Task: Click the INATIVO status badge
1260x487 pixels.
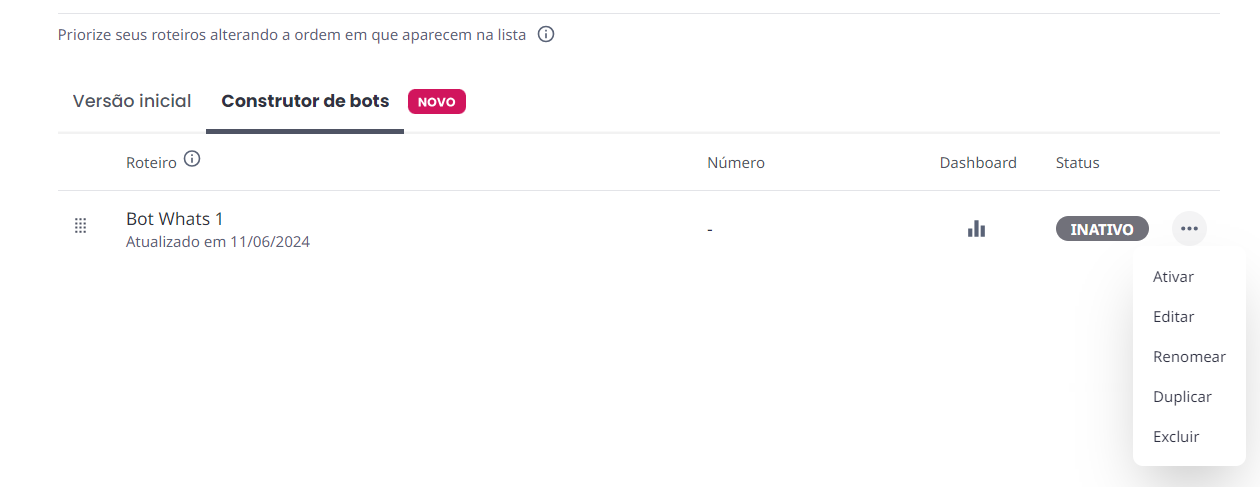Action: [x=1102, y=229]
